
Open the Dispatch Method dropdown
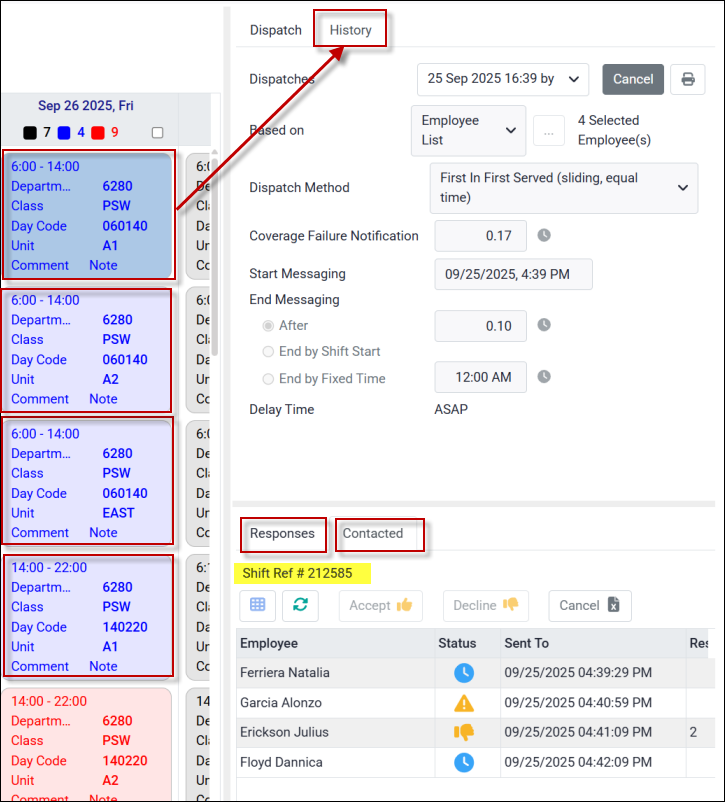(563, 188)
